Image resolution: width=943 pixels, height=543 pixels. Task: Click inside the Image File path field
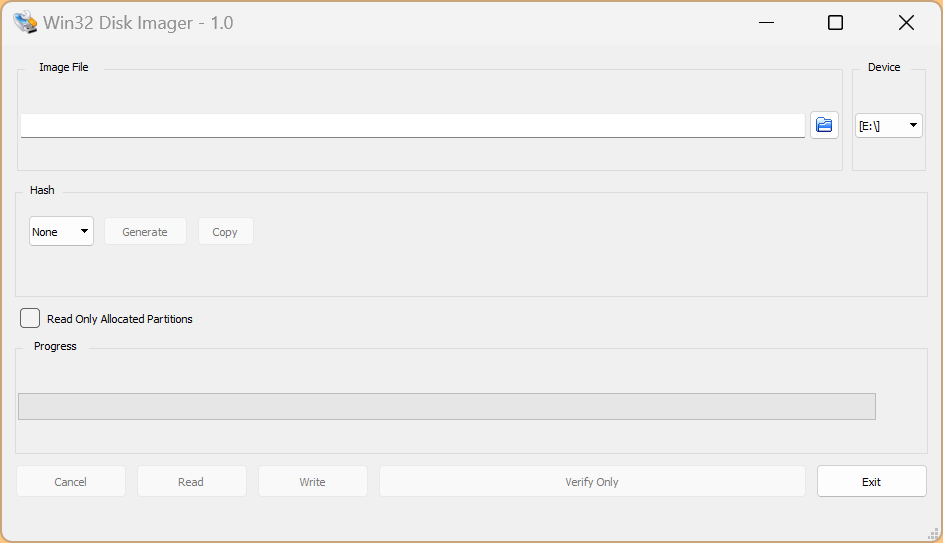[x=413, y=126]
